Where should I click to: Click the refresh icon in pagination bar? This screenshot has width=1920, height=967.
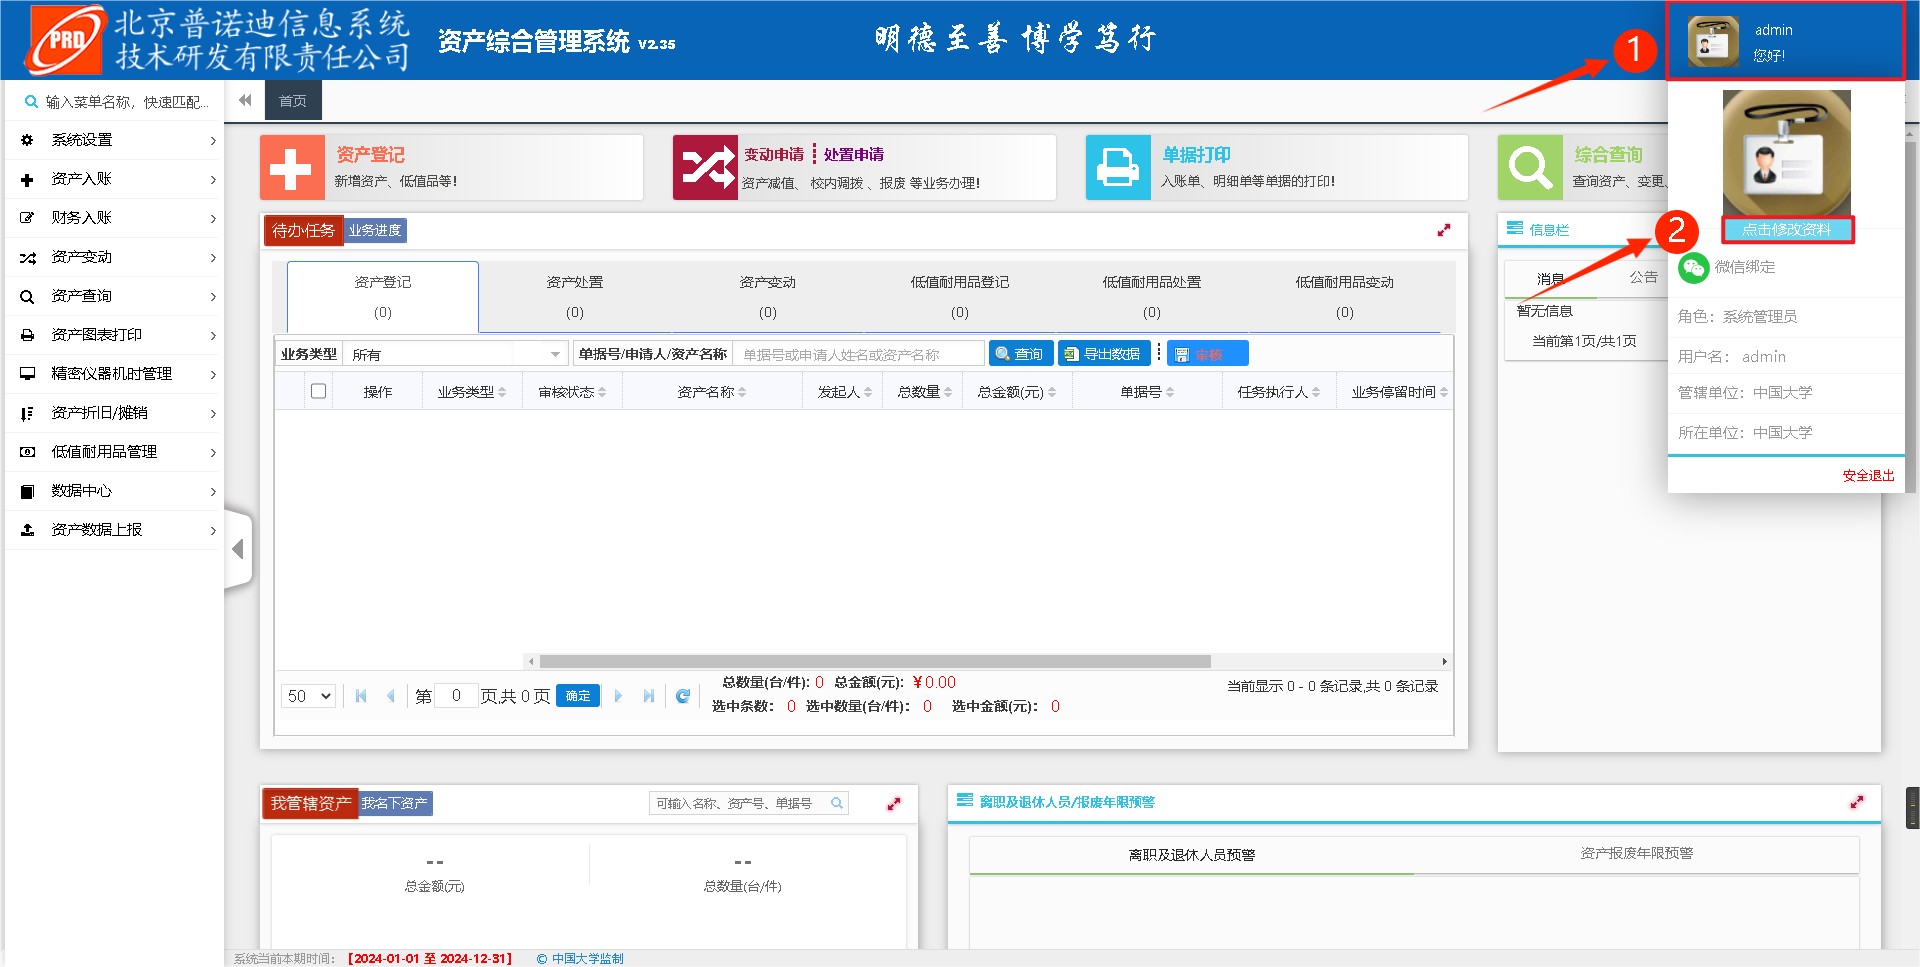pos(683,696)
